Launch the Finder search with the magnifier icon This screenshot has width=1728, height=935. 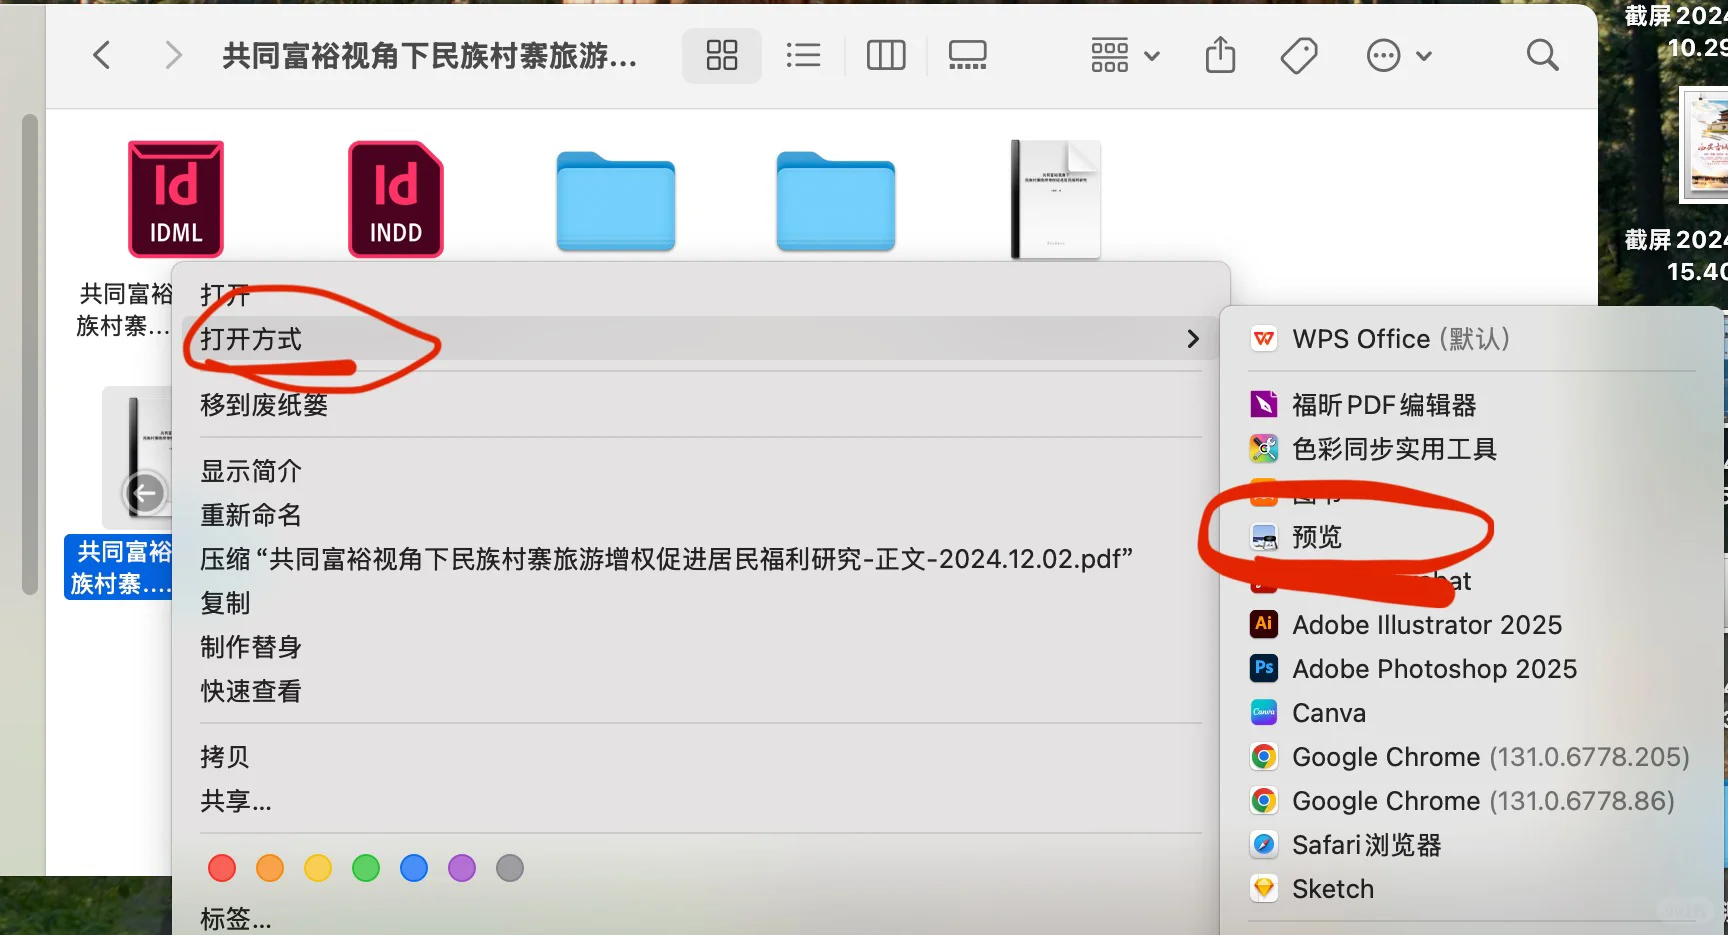(x=1542, y=55)
